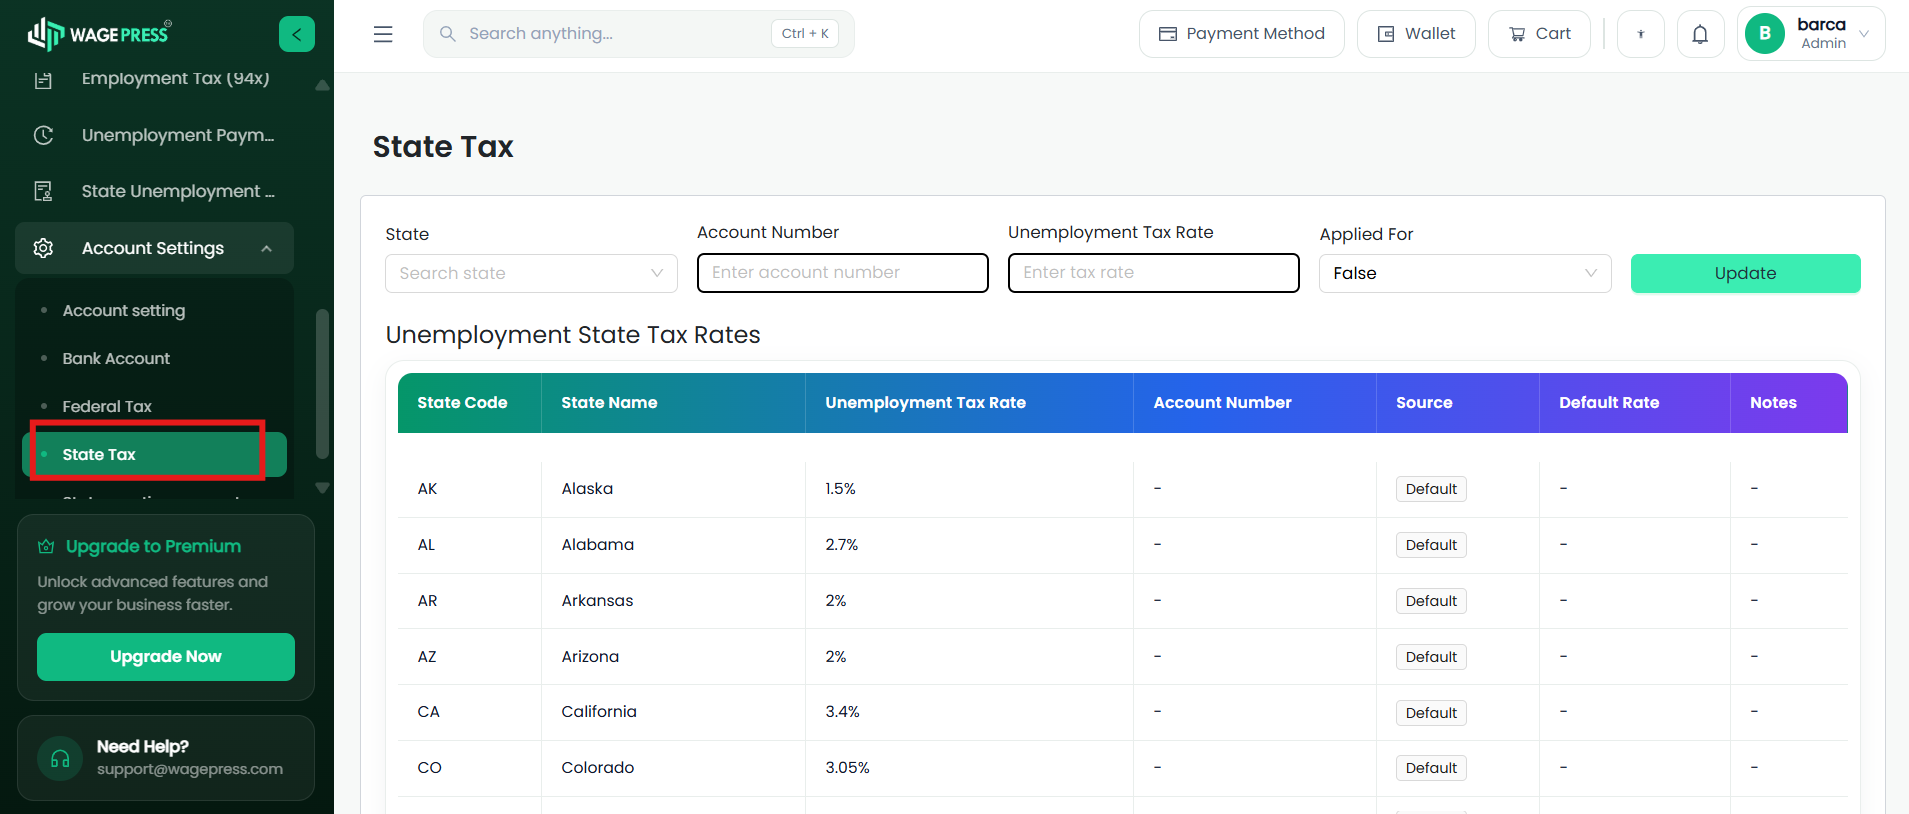Focus the Account Number input
The height and width of the screenshot is (814, 1909).
(x=843, y=273)
